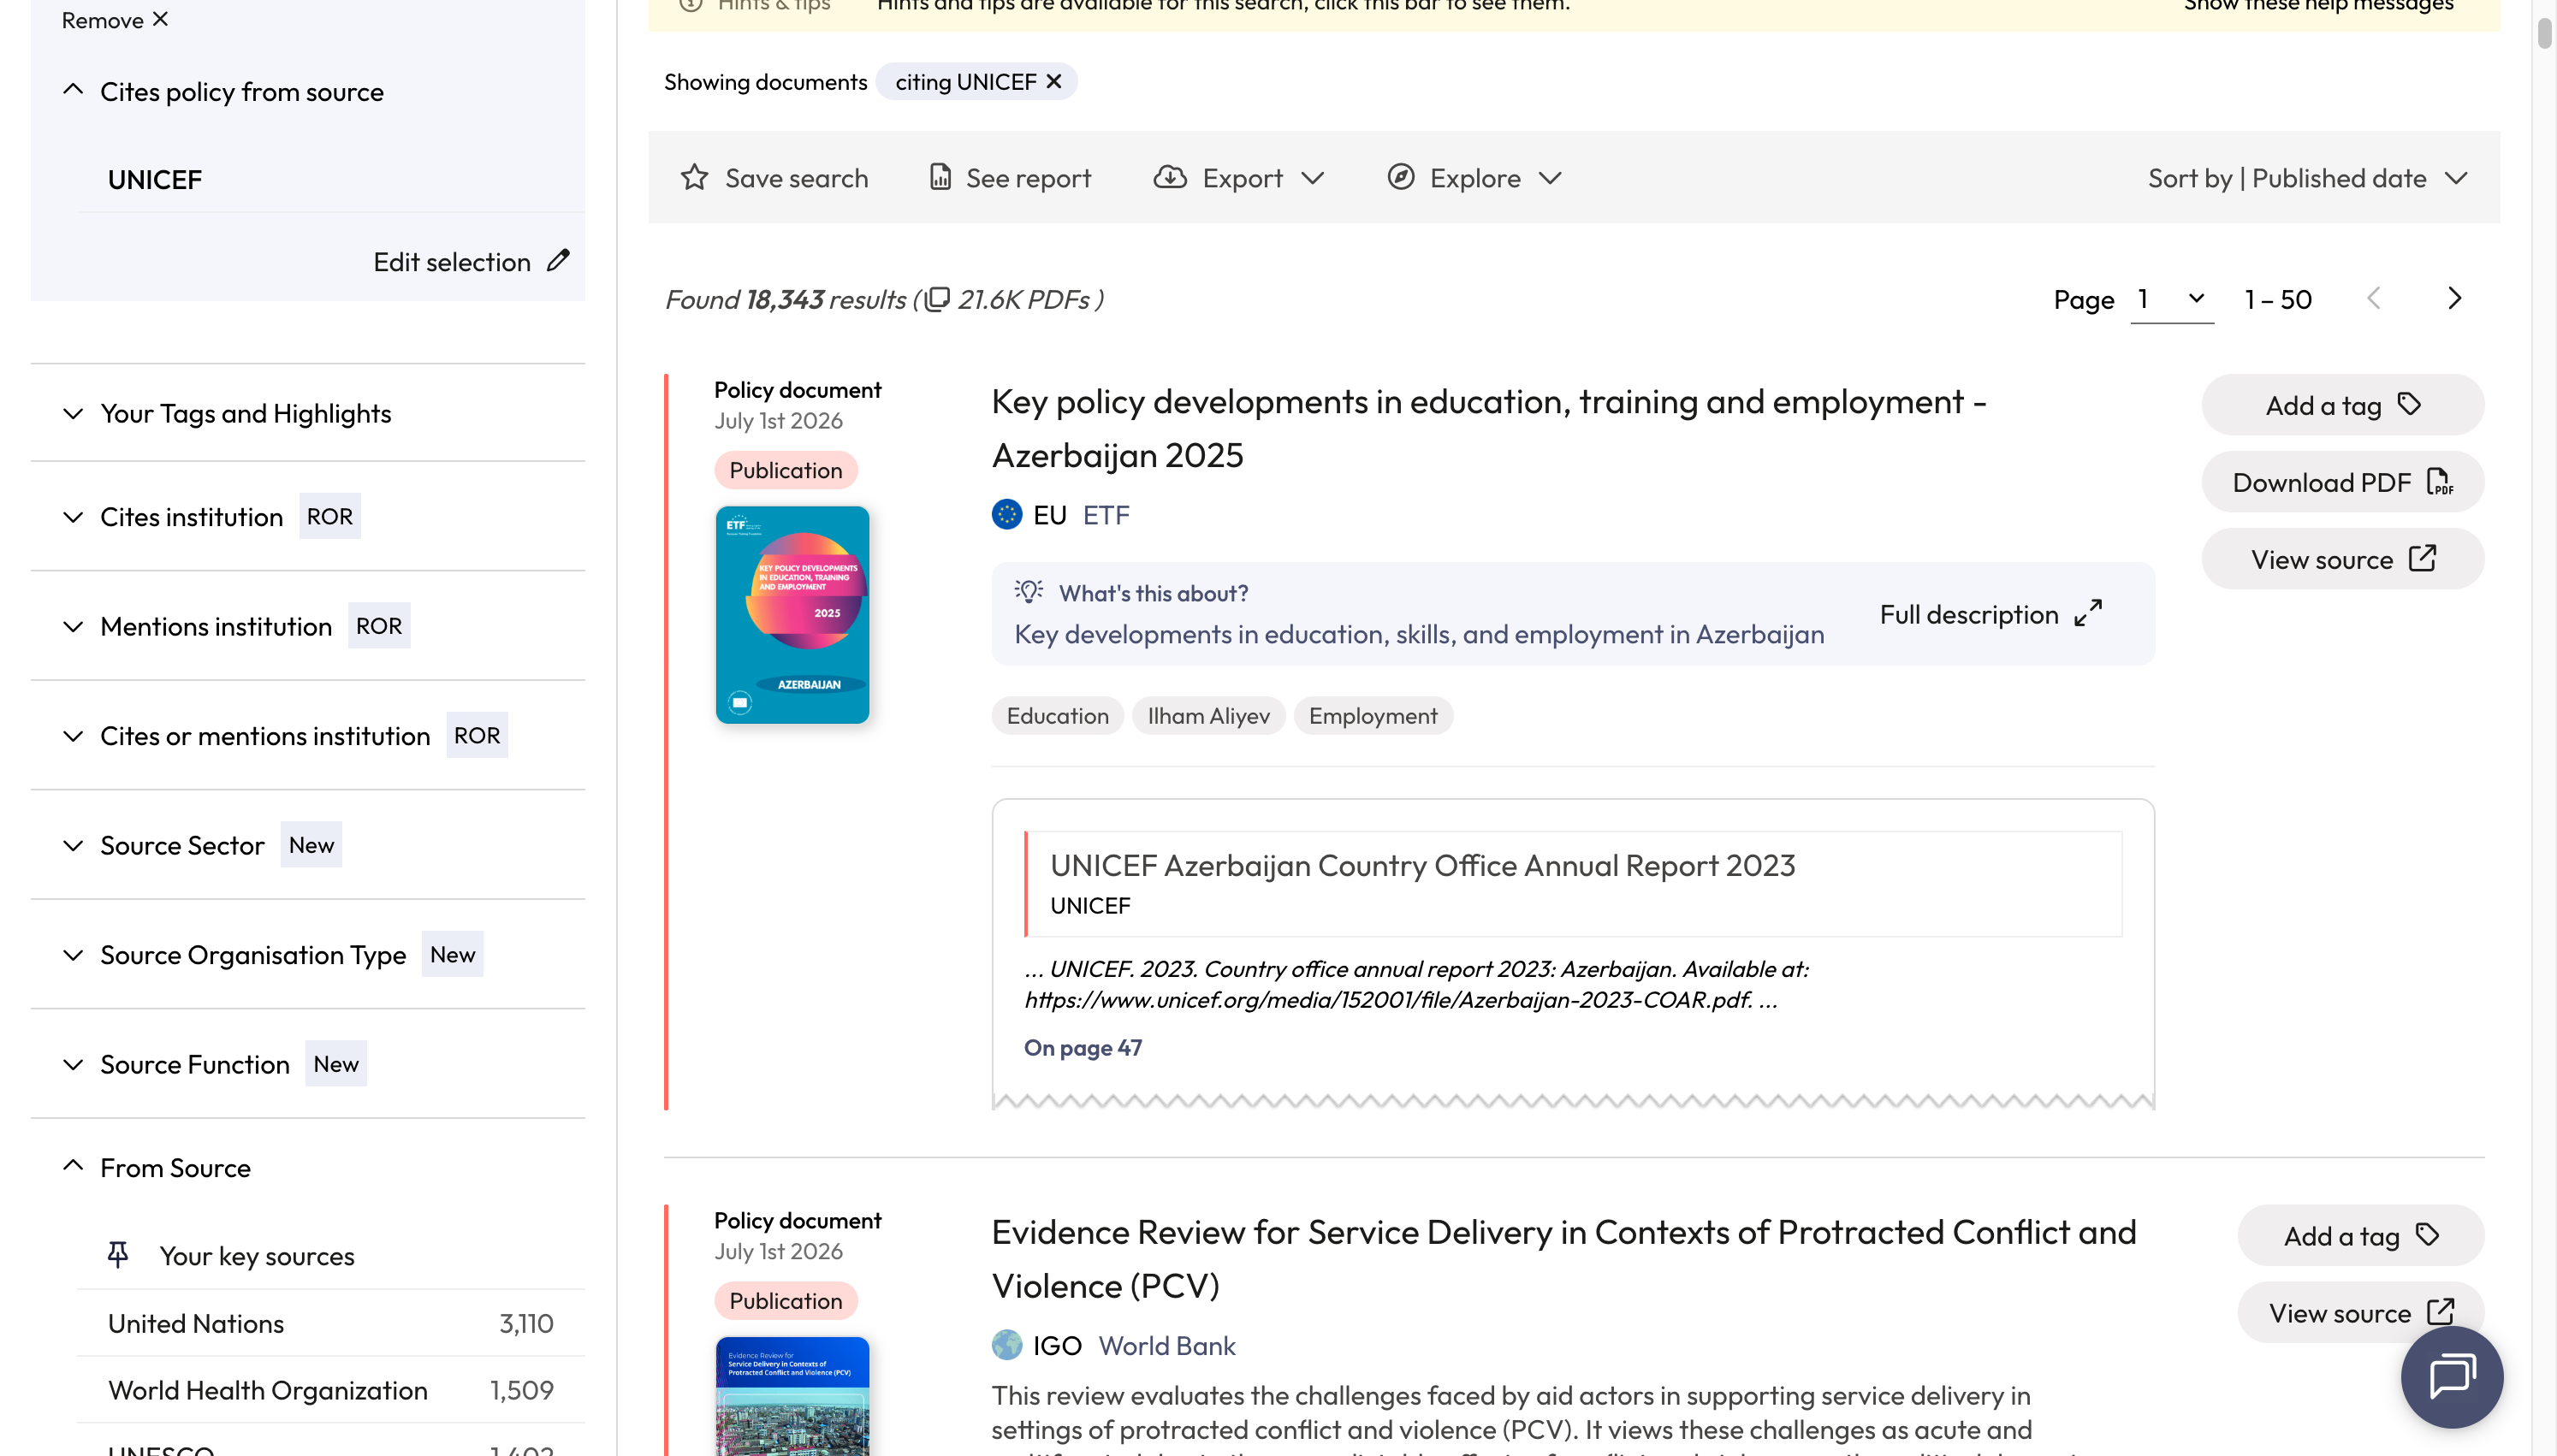The width and height of the screenshot is (2557, 1456).
Task: Remove the citing UNICEF filter chip
Action: coord(1054,82)
